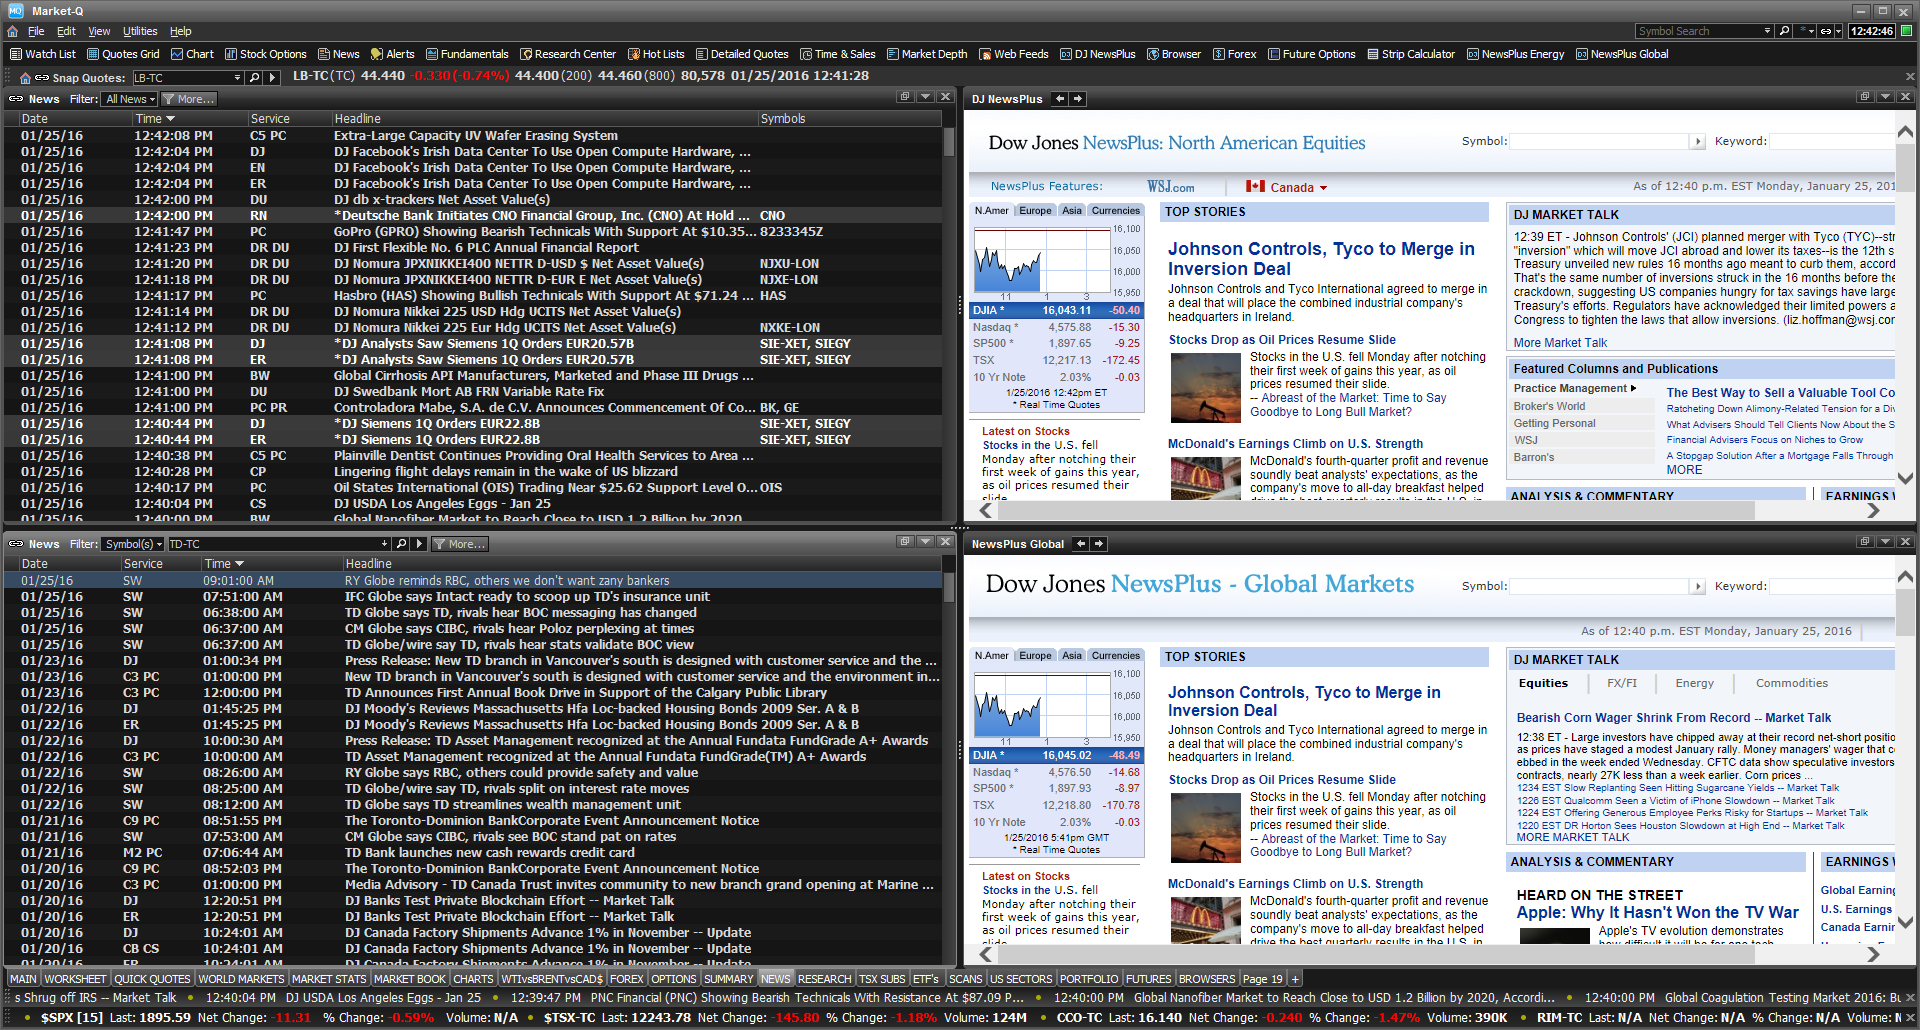Viewport: 1920px width, 1030px height.
Task: Select the Commodities tab in Global Market Talk
Action: pyautogui.click(x=1792, y=683)
